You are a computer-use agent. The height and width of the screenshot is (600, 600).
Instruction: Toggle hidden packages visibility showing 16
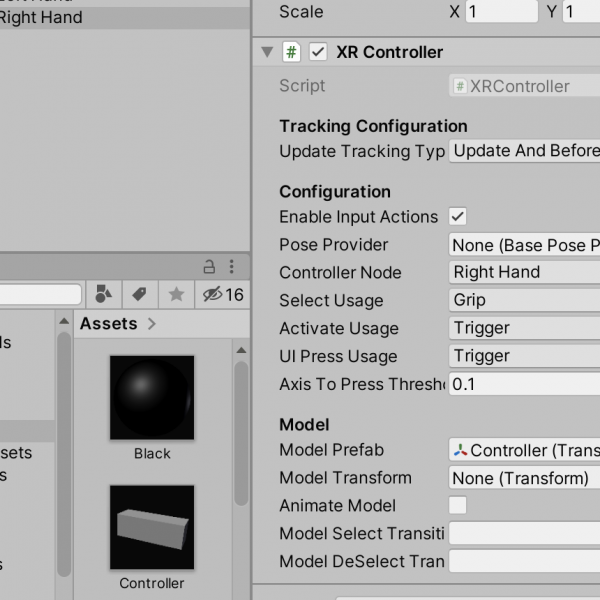coord(223,294)
